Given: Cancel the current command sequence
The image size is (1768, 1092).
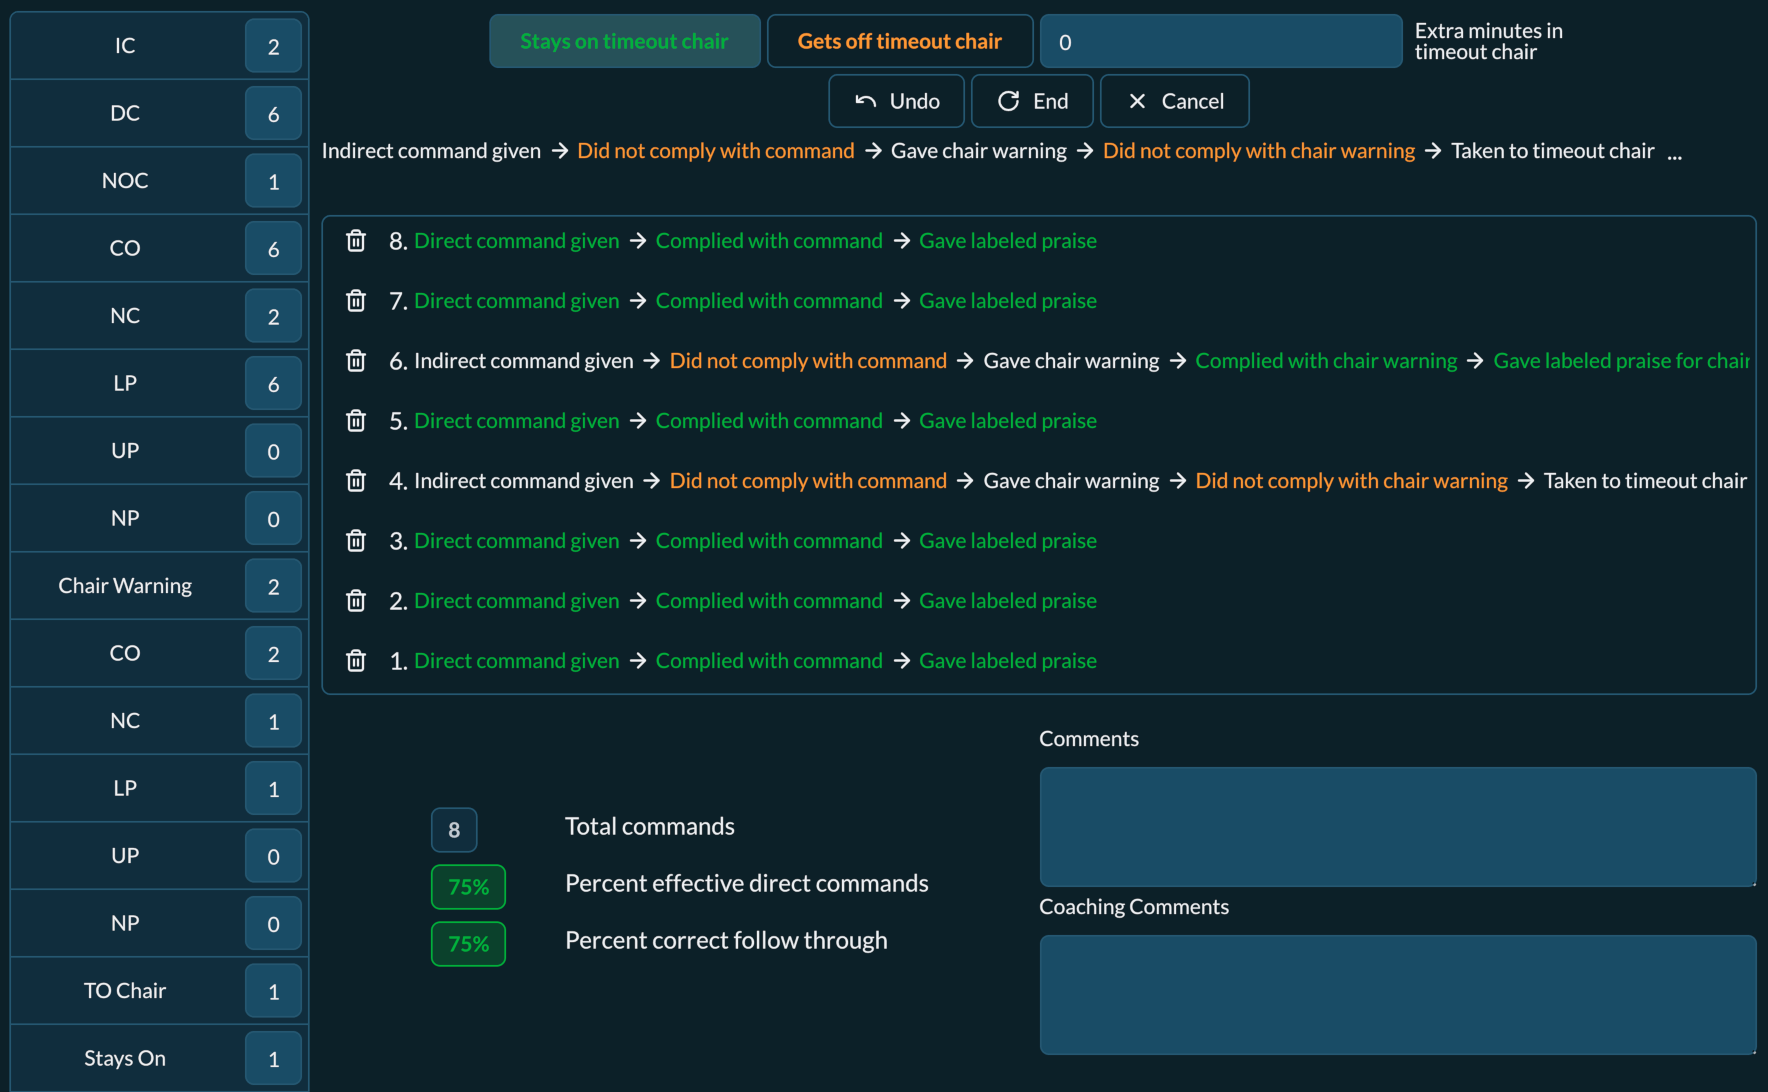Looking at the screenshot, I should pos(1175,101).
